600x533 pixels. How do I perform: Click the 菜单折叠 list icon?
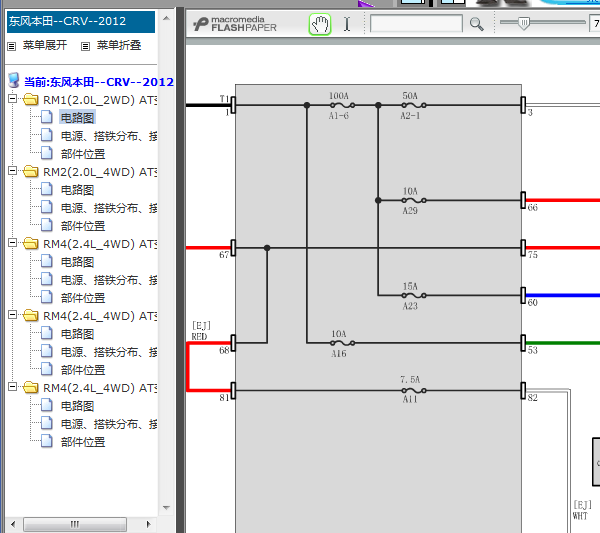85,46
